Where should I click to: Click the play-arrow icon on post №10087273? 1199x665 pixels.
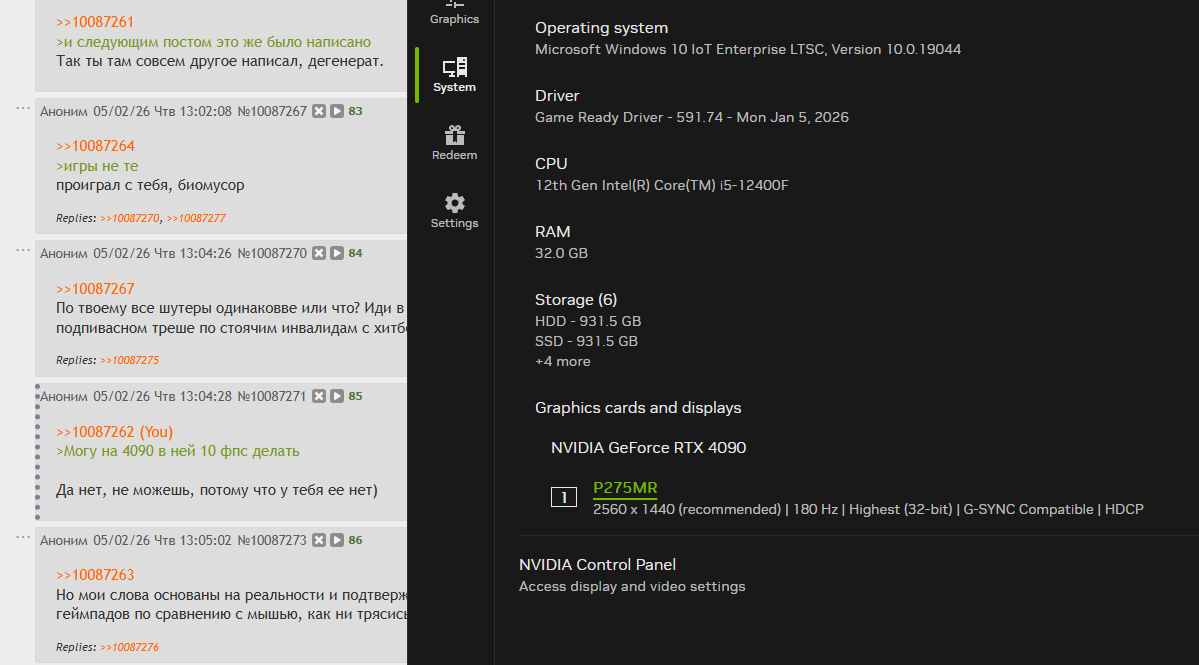tap(337, 540)
